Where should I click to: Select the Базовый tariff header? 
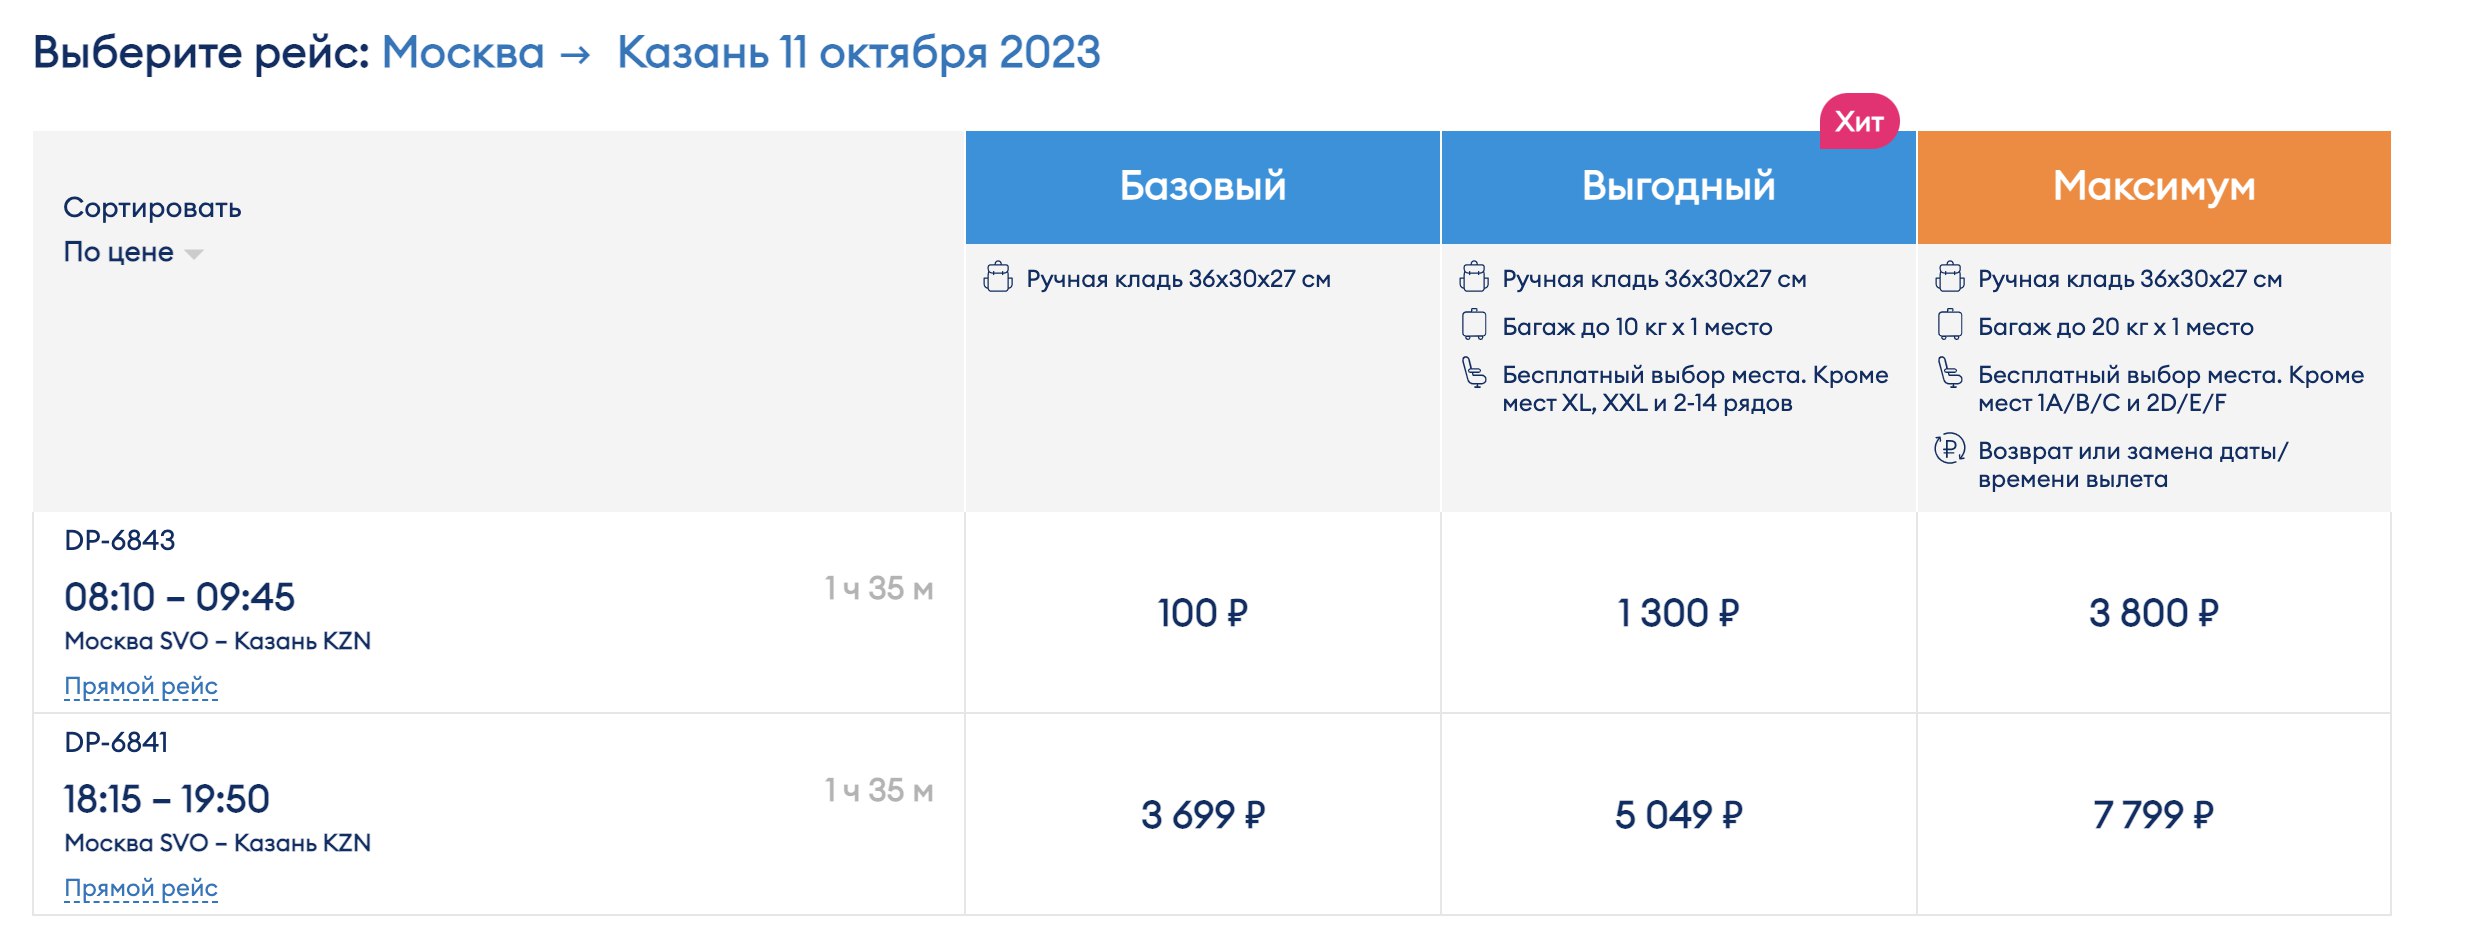click(x=1202, y=187)
